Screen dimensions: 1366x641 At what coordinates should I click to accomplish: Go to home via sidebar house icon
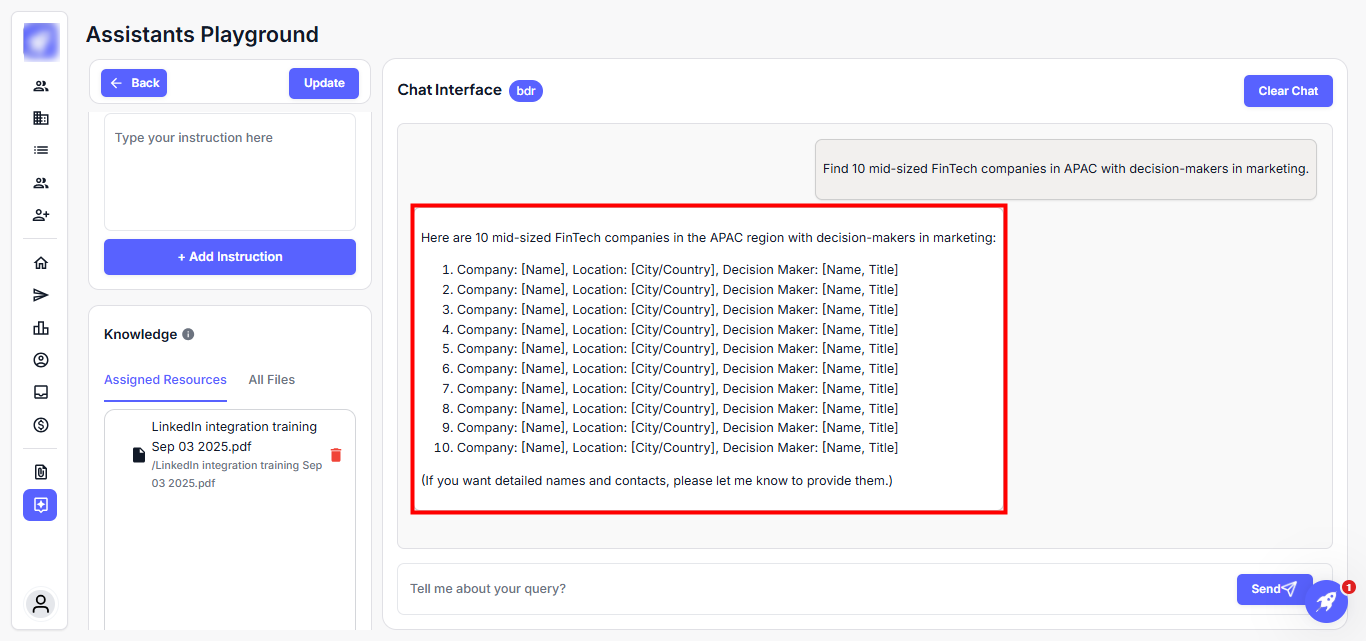click(41, 263)
